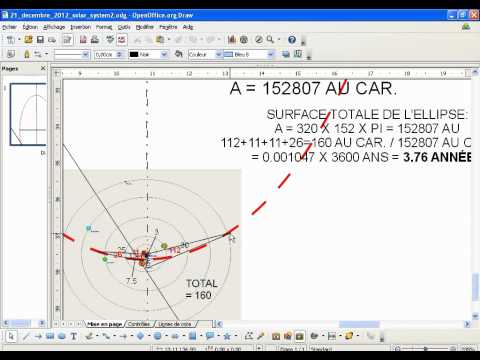
Task: Select the Connector tool
Action: (x=106, y=336)
